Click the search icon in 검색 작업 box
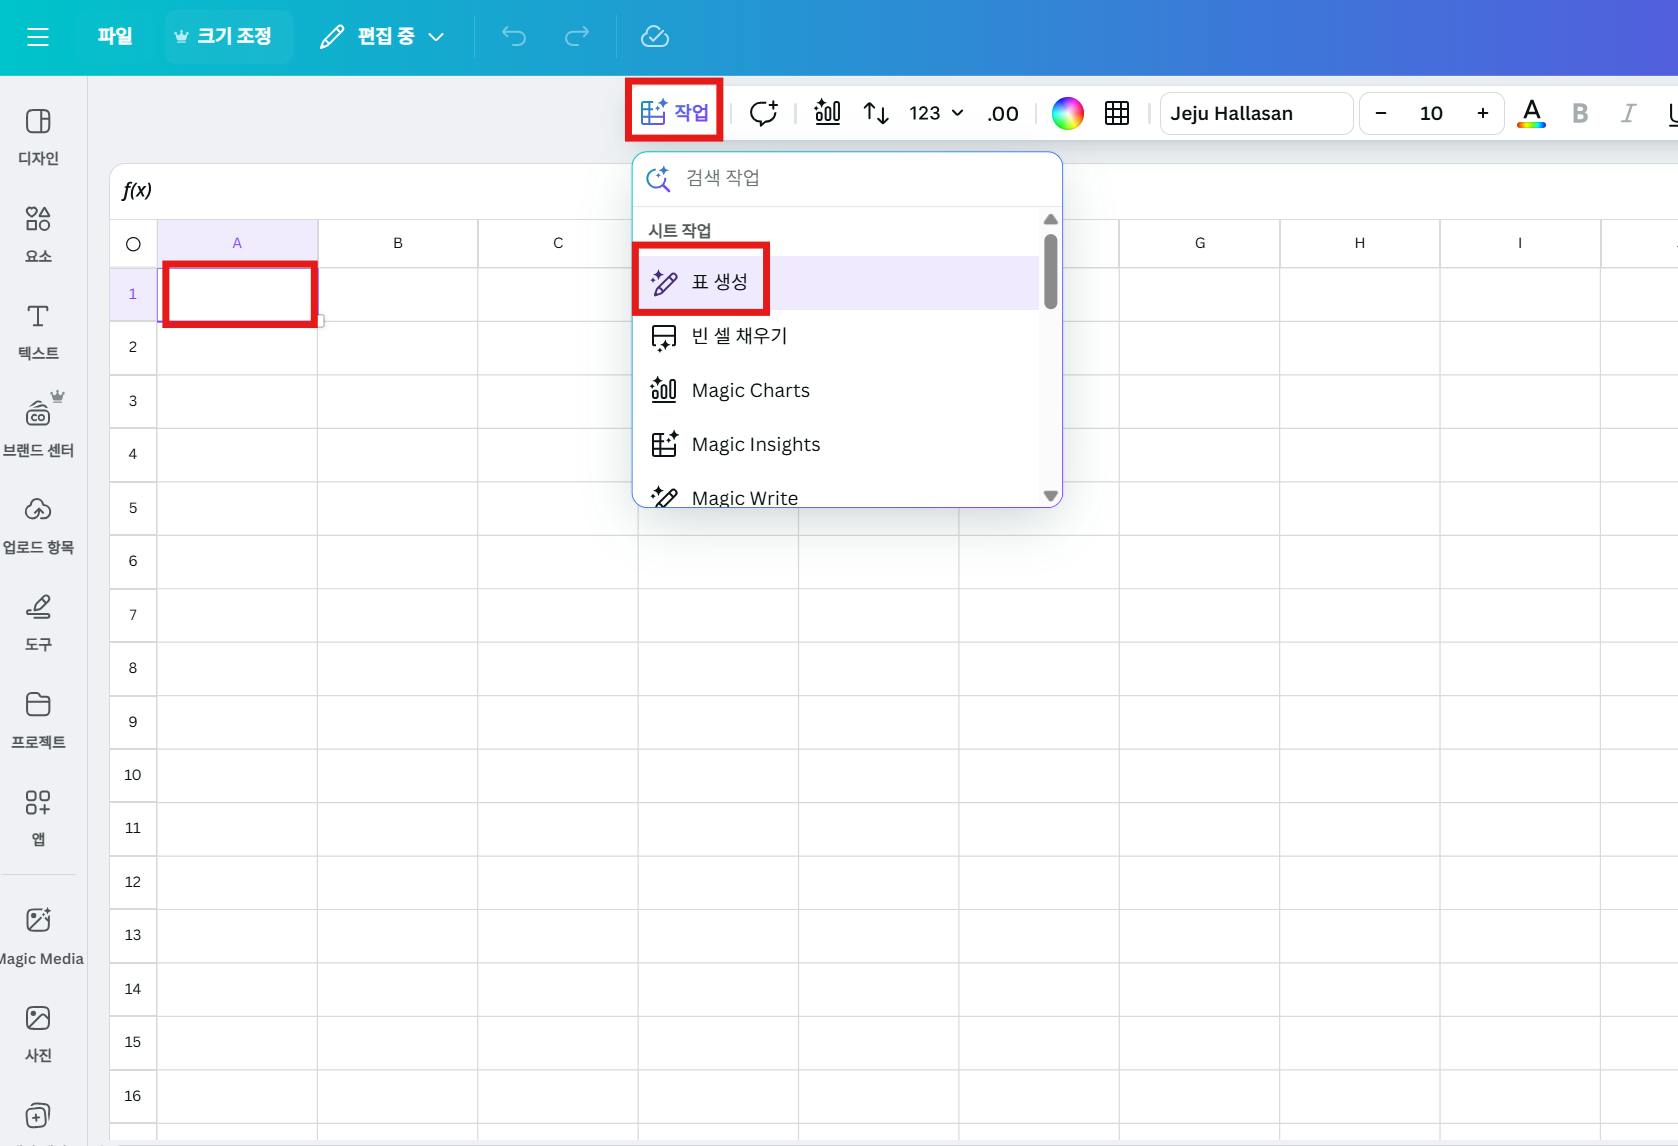1678x1146 pixels. (x=658, y=178)
